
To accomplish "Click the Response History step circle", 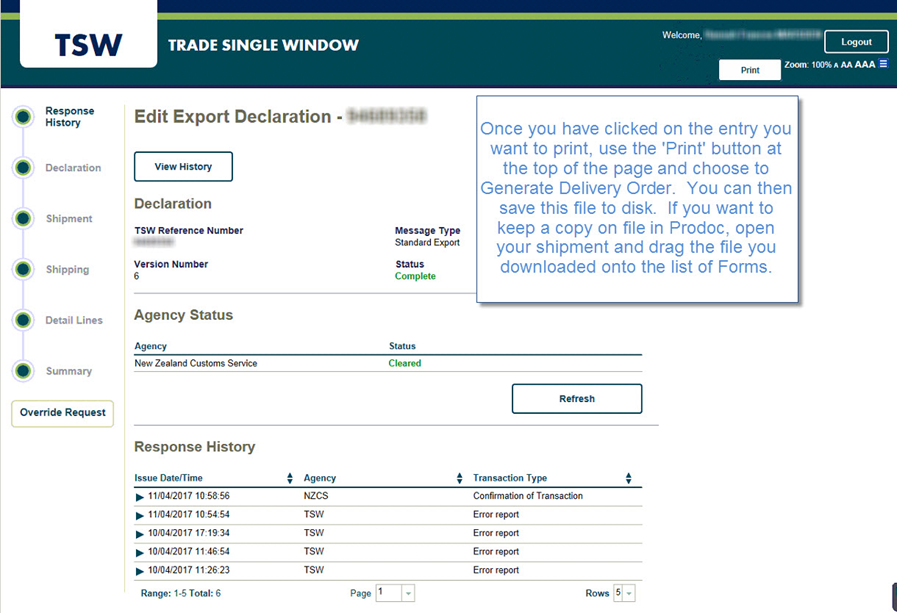I will coord(23,117).
